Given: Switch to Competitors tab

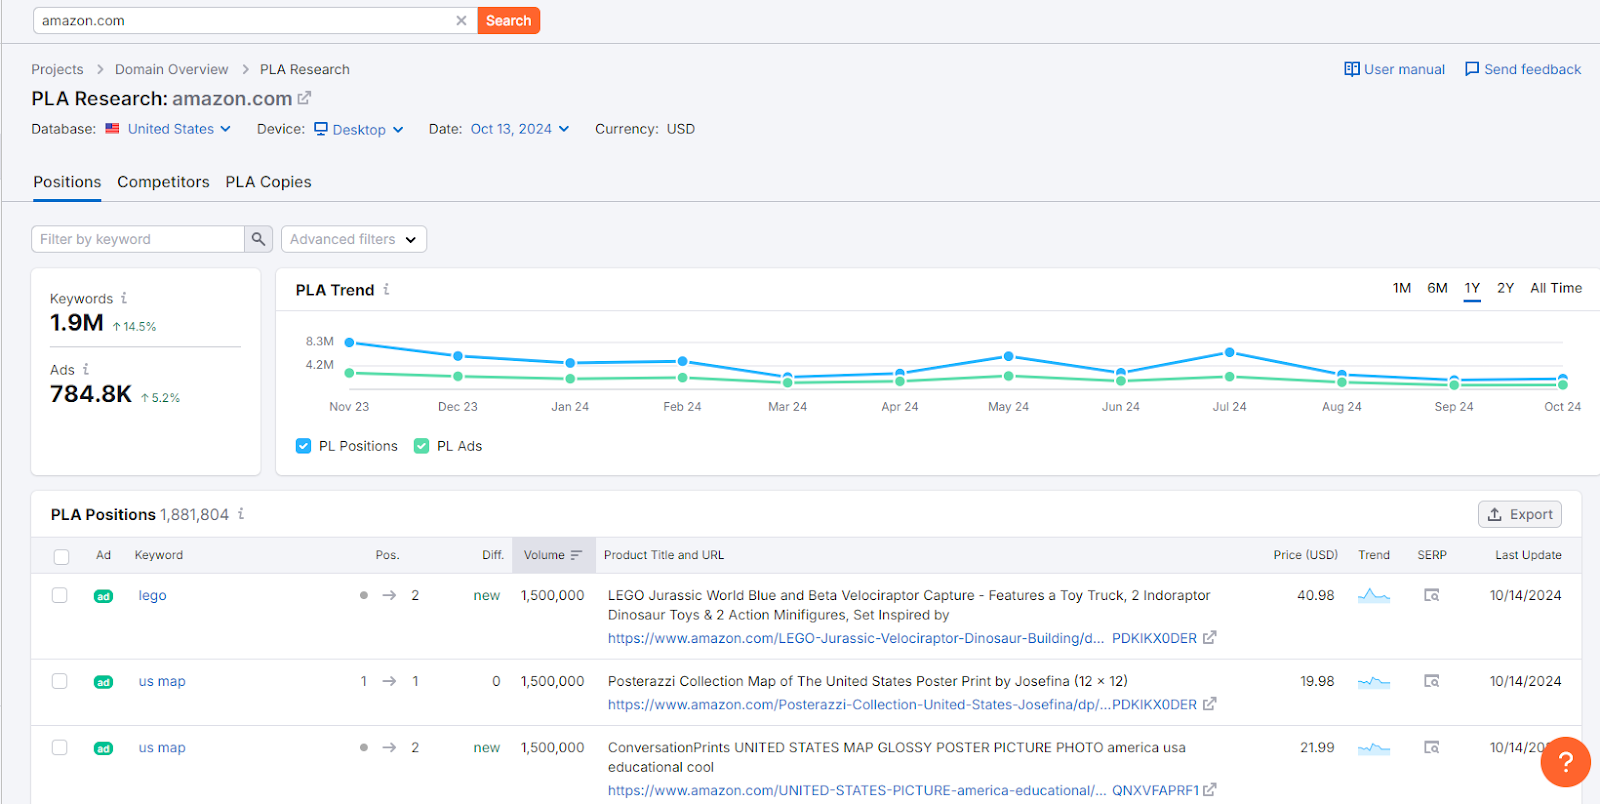Looking at the screenshot, I should coord(163,182).
